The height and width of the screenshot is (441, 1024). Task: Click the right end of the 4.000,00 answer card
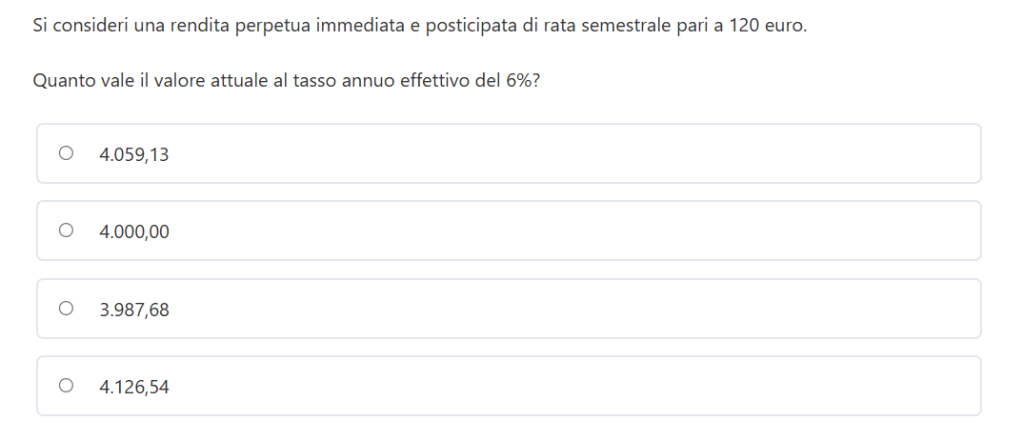click(x=950, y=232)
